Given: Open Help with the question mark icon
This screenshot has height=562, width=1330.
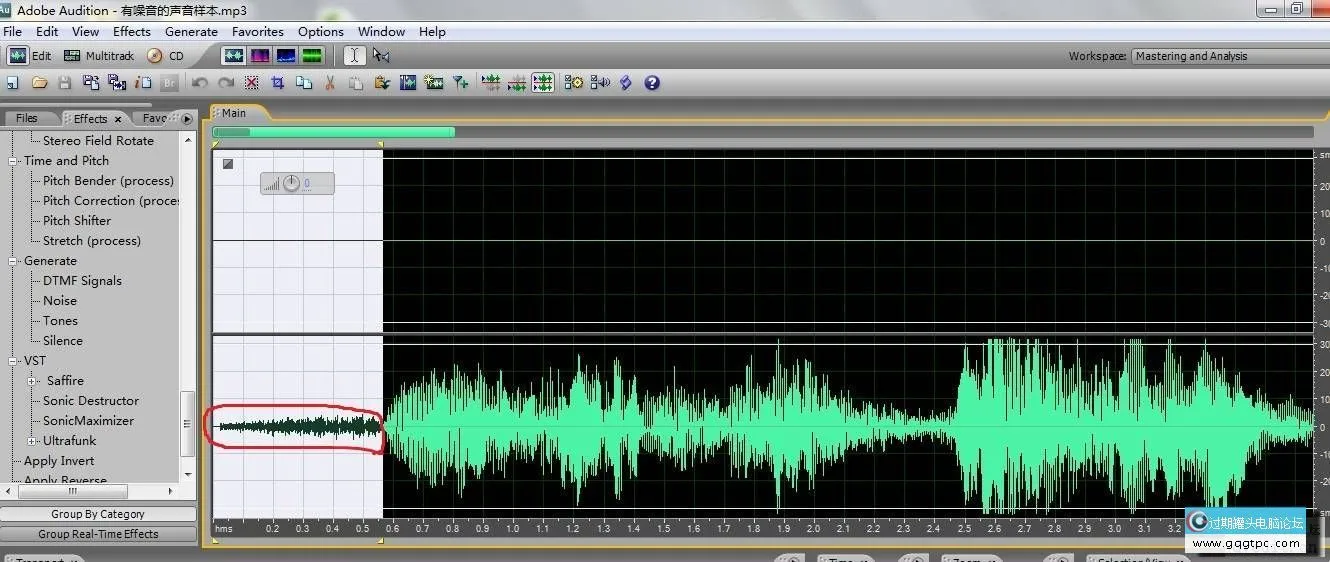Looking at the screenshot, I should coord(652,83).
